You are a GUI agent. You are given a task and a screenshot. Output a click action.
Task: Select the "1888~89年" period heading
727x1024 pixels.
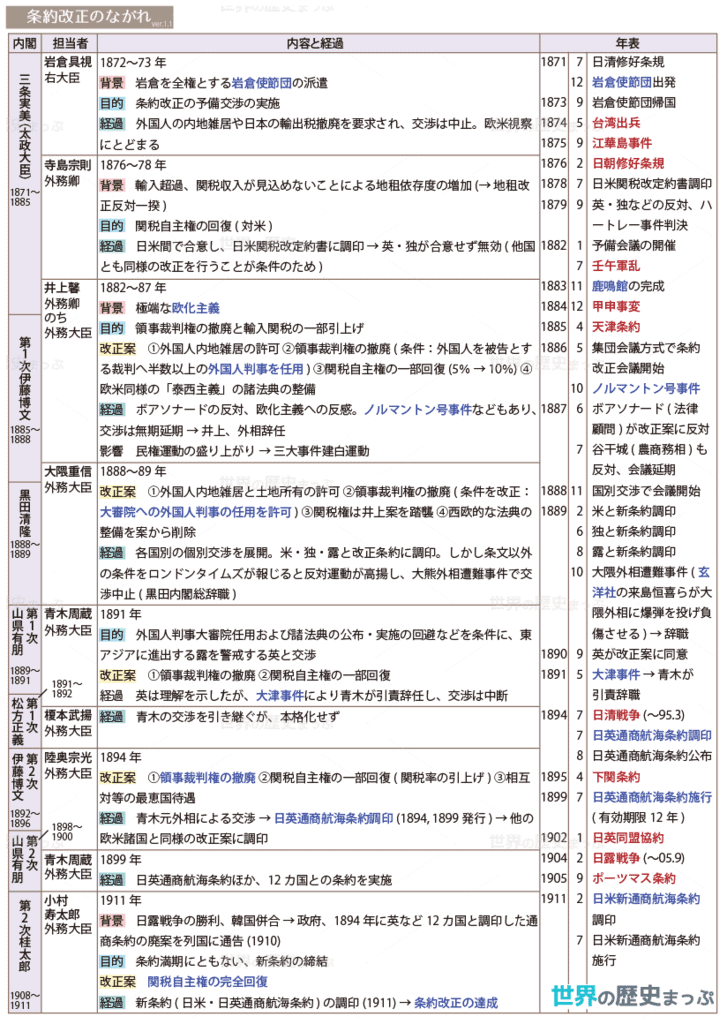pyautogui.click(x=133, y=471)
